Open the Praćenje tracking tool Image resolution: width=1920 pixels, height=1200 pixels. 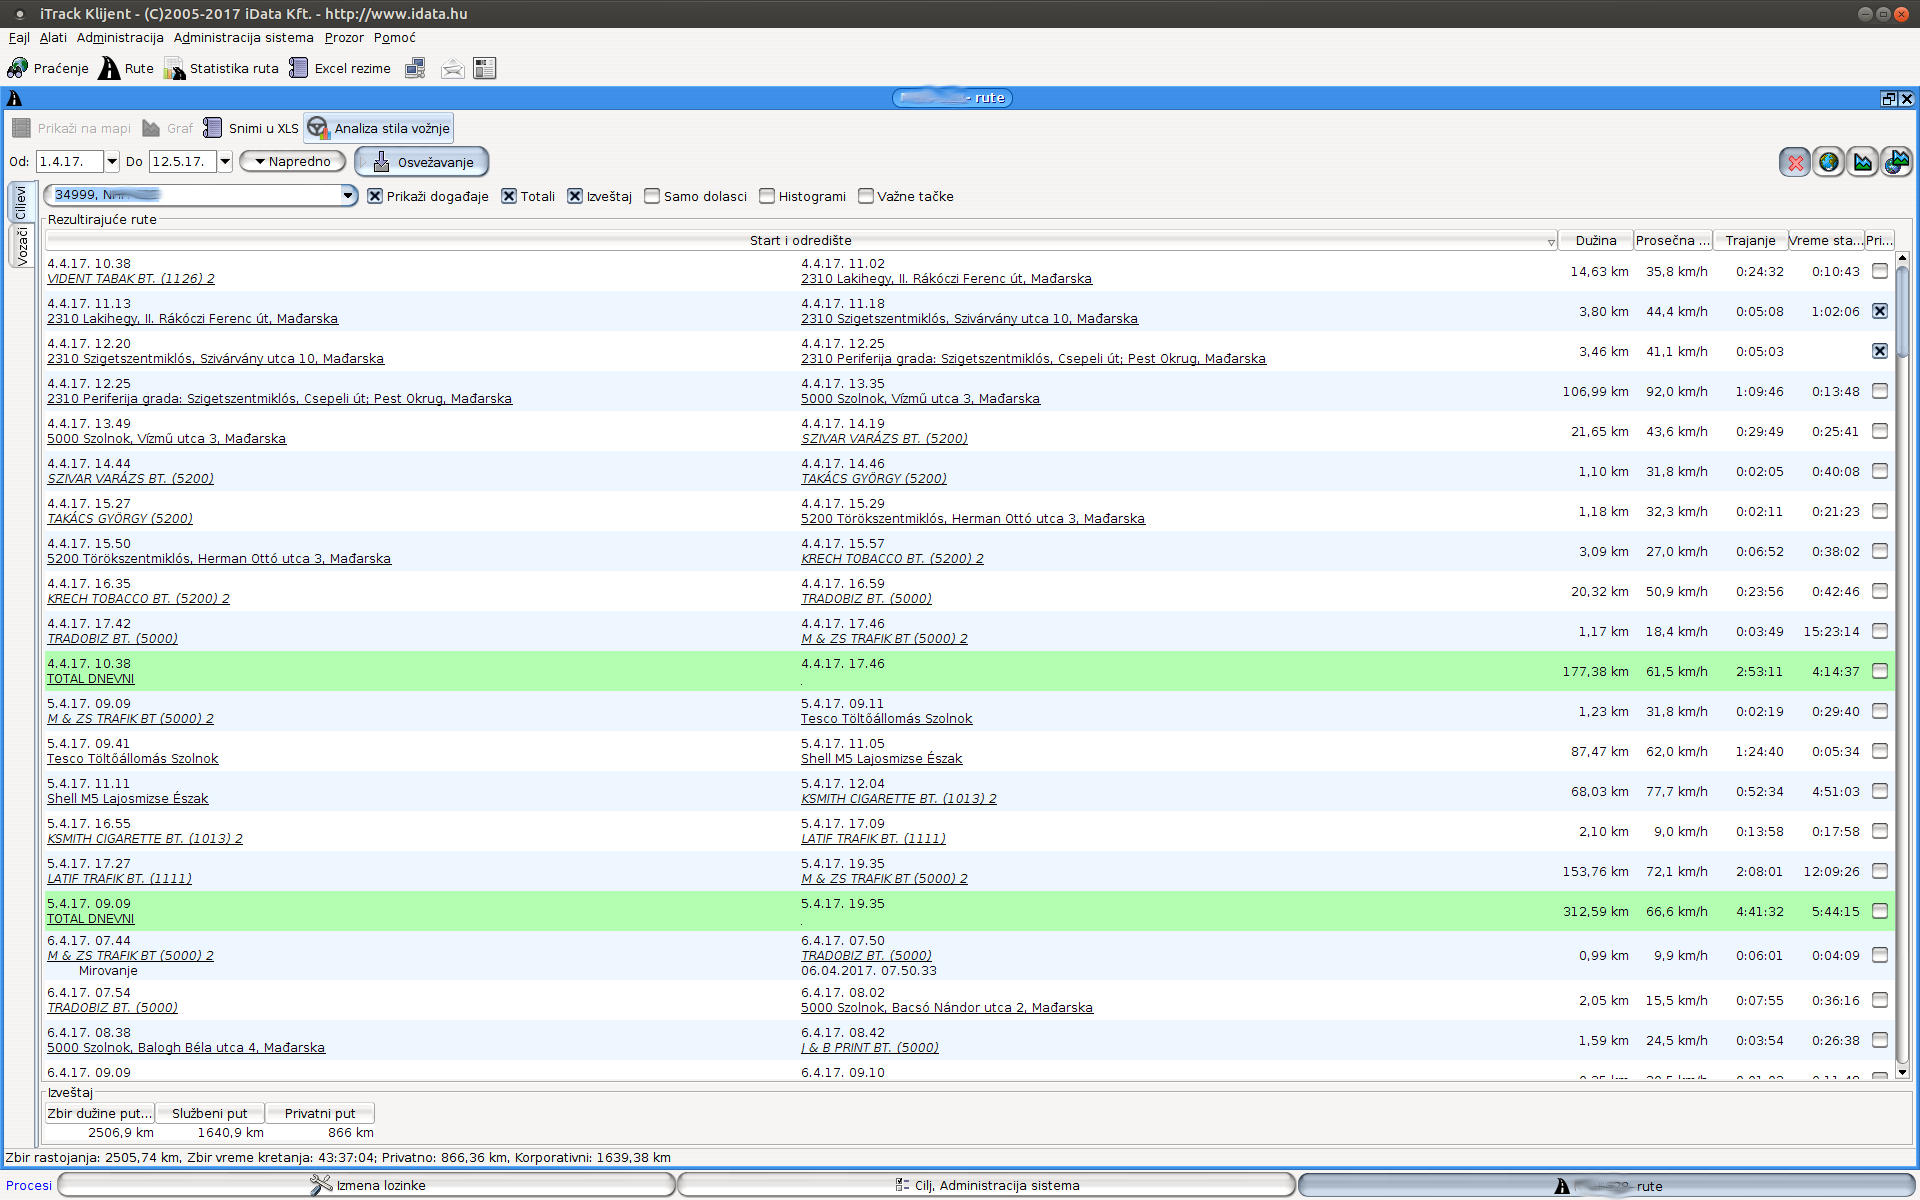(x=47, y=68)
